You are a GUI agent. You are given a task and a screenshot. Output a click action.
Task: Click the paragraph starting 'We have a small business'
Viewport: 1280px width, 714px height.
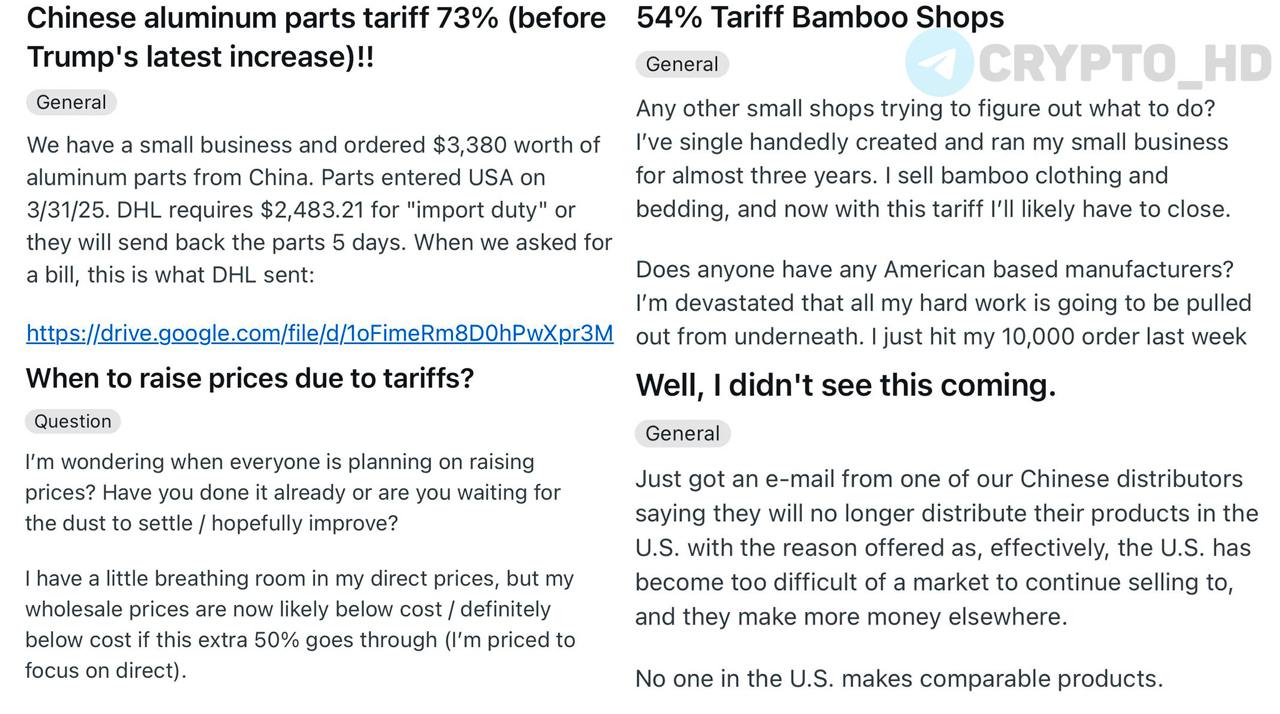pos(319,210)
